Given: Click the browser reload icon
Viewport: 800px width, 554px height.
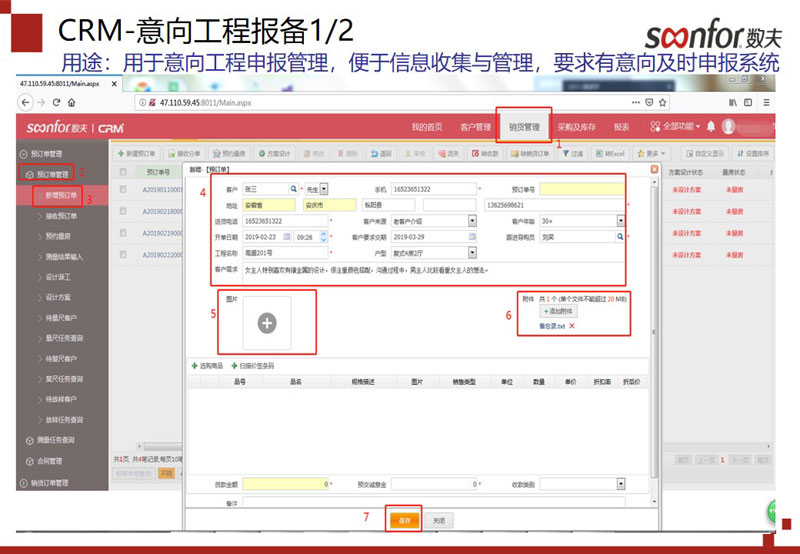Looking at the screenshot, I should click(x=57, y=103).
